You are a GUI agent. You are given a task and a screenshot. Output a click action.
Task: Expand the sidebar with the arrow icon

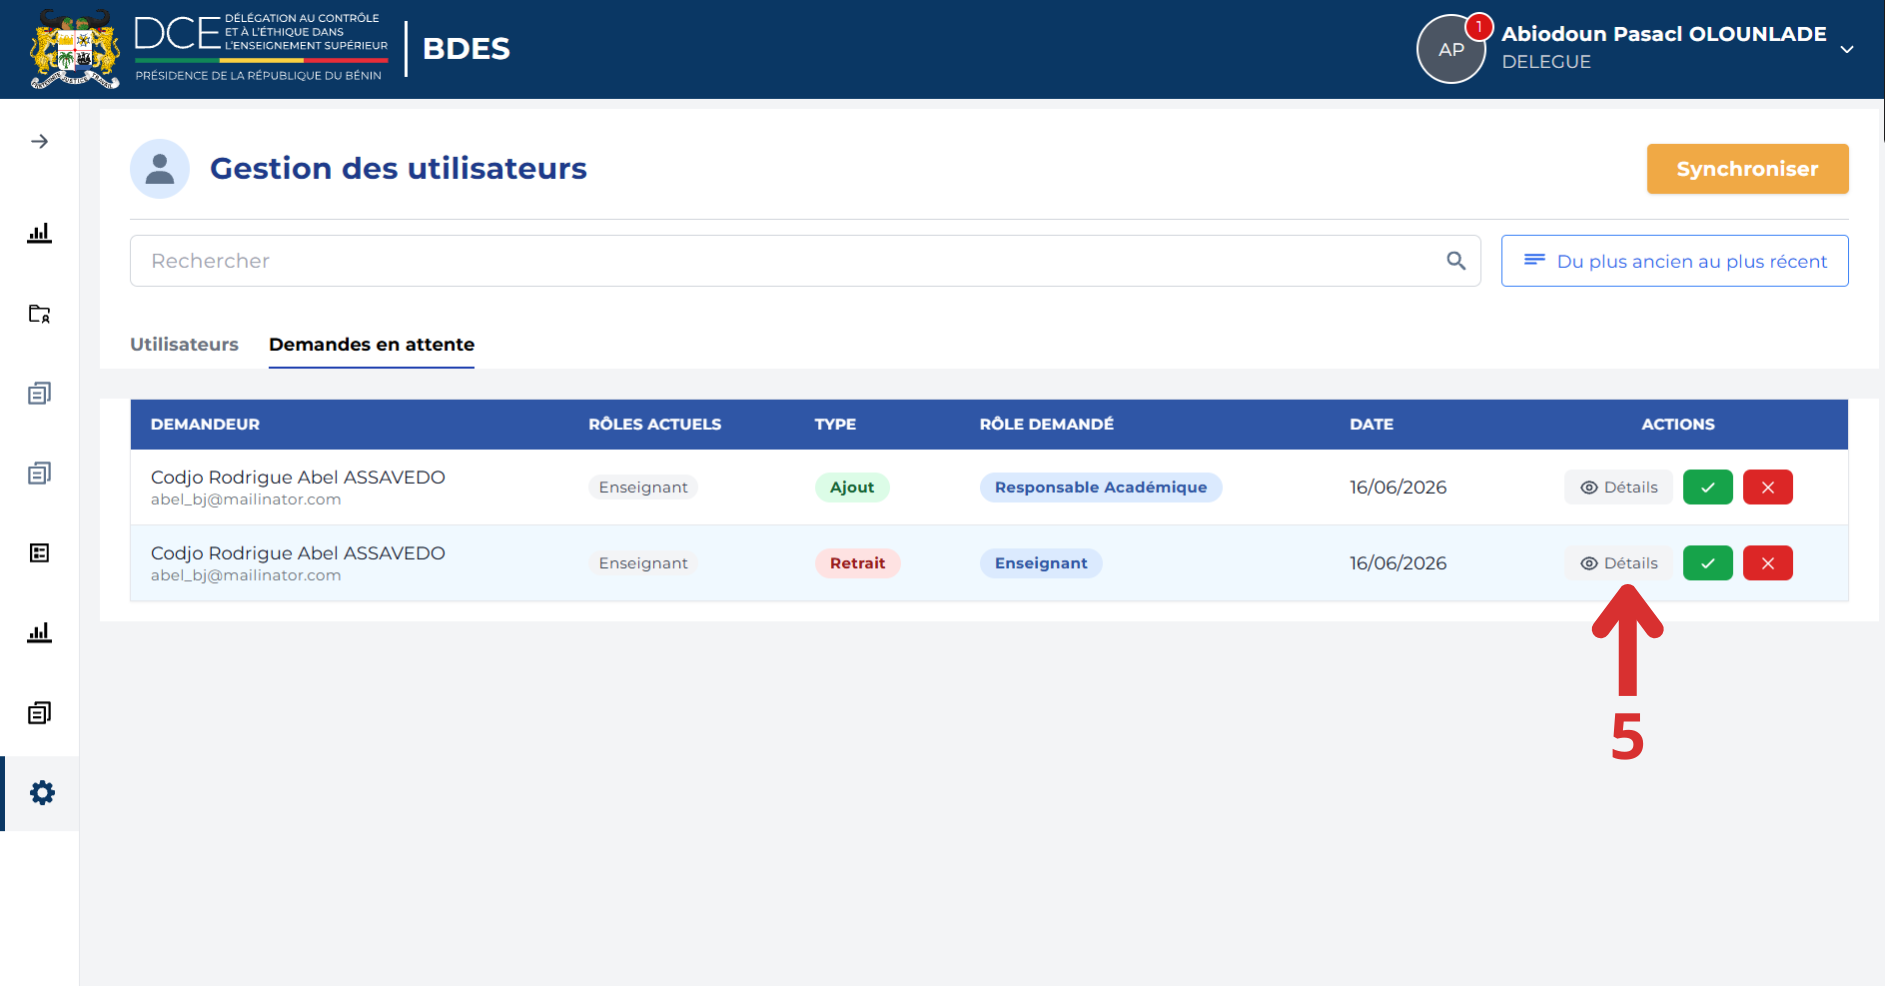[x=39, y=141]
